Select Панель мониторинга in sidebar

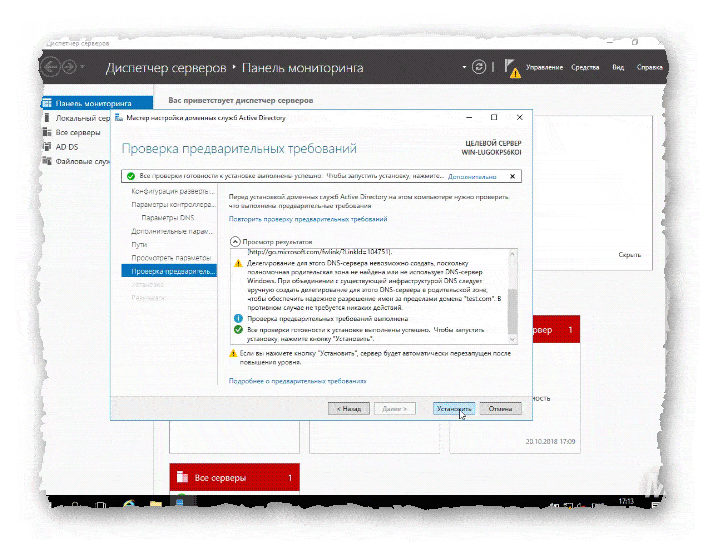pyautogui.click(x=97, y=103)
